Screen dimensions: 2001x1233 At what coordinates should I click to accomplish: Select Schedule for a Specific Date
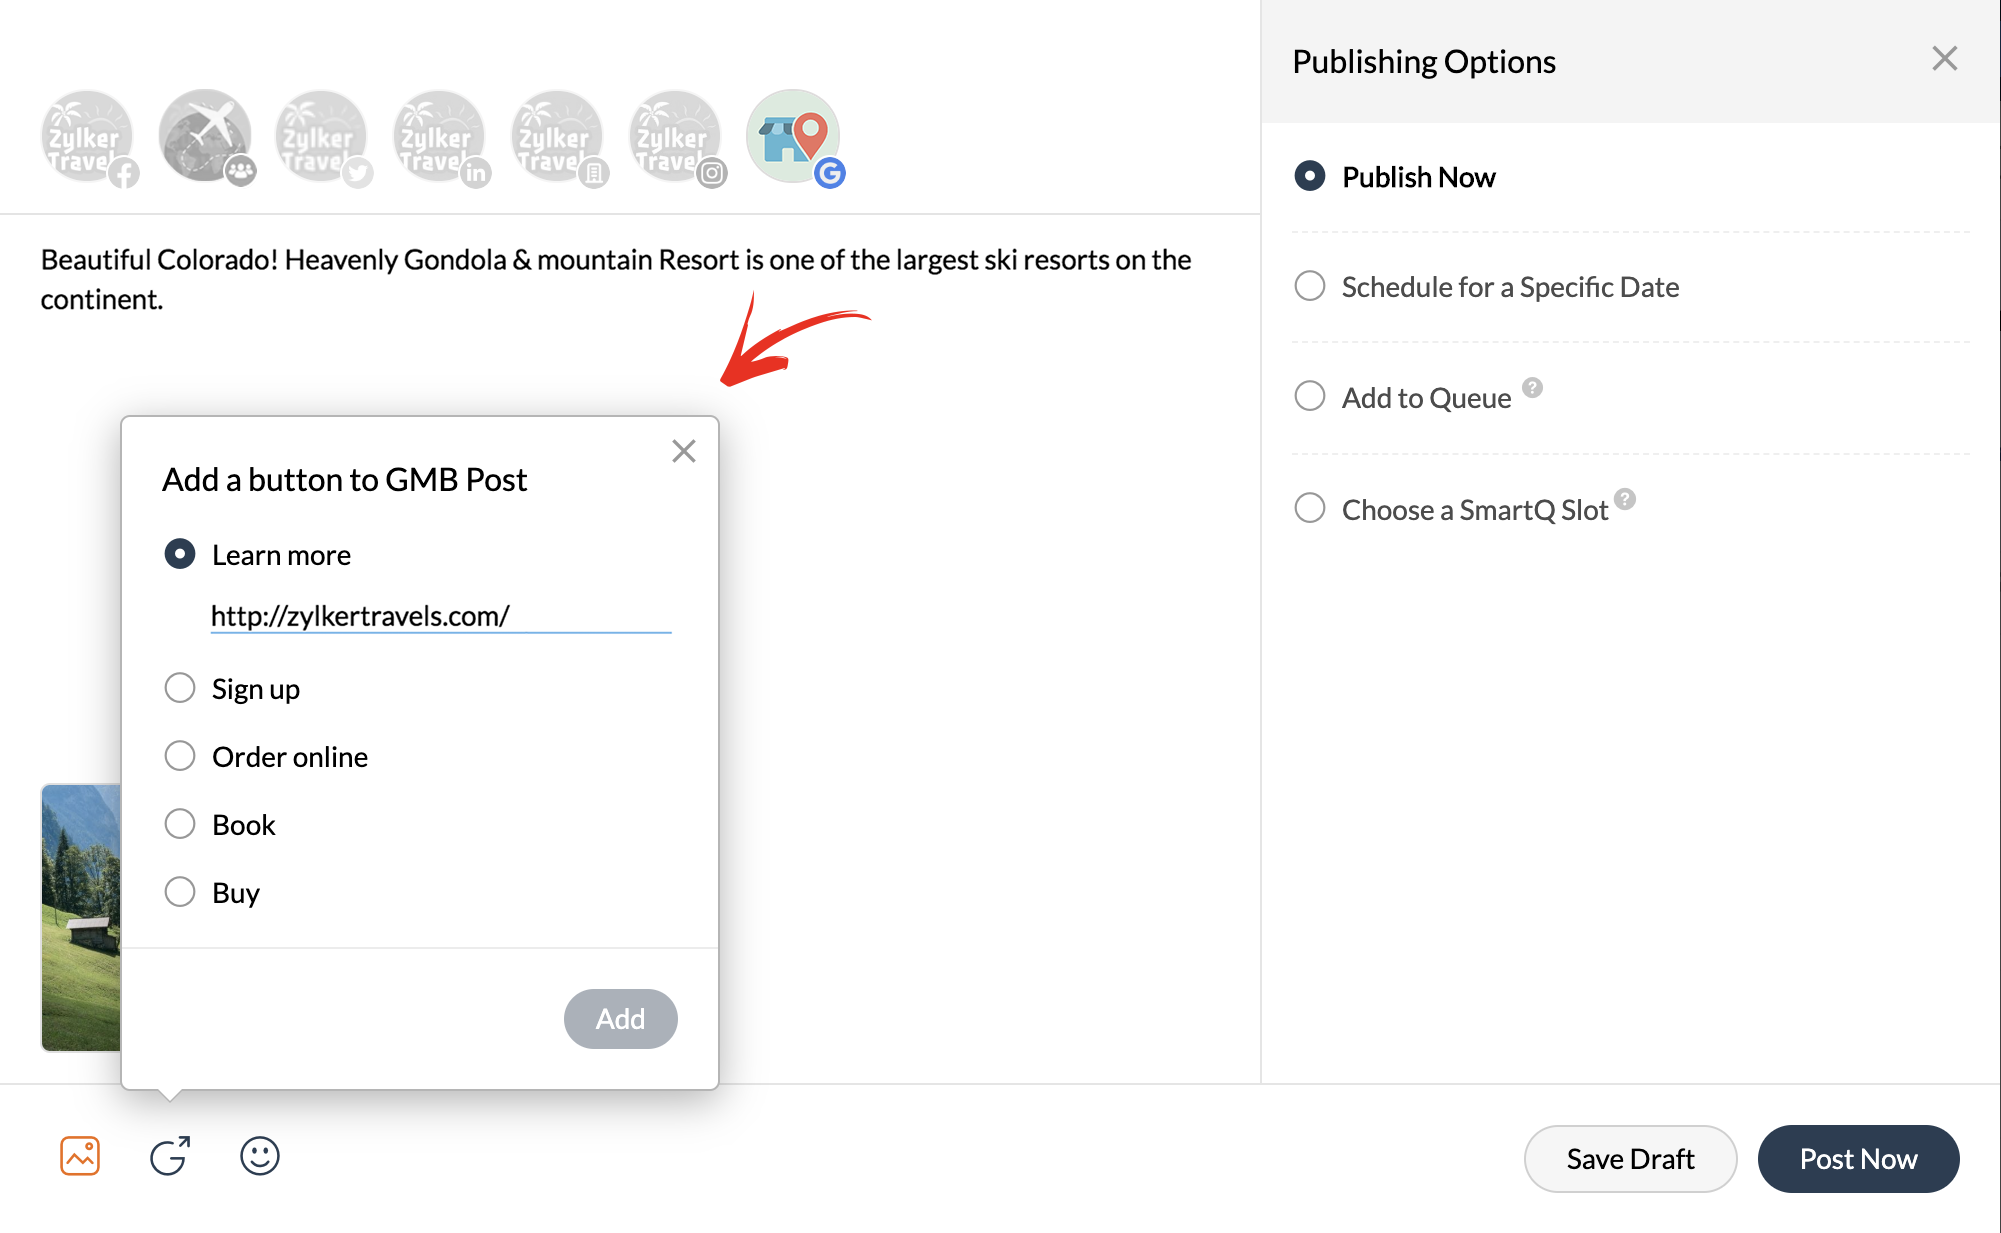pos(1310,286)
